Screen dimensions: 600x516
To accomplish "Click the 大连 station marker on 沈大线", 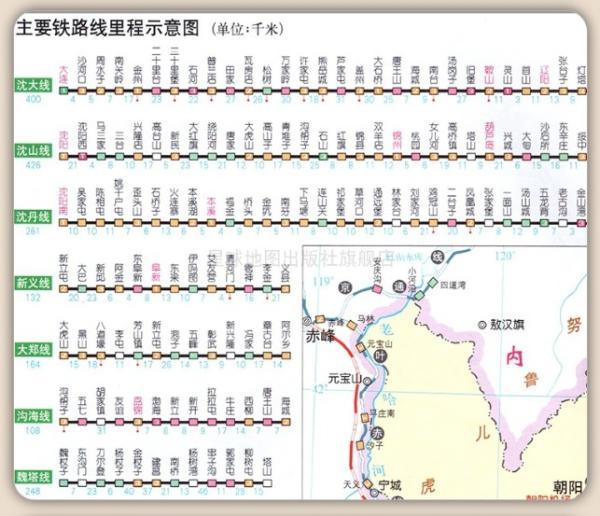I will 64,89.
